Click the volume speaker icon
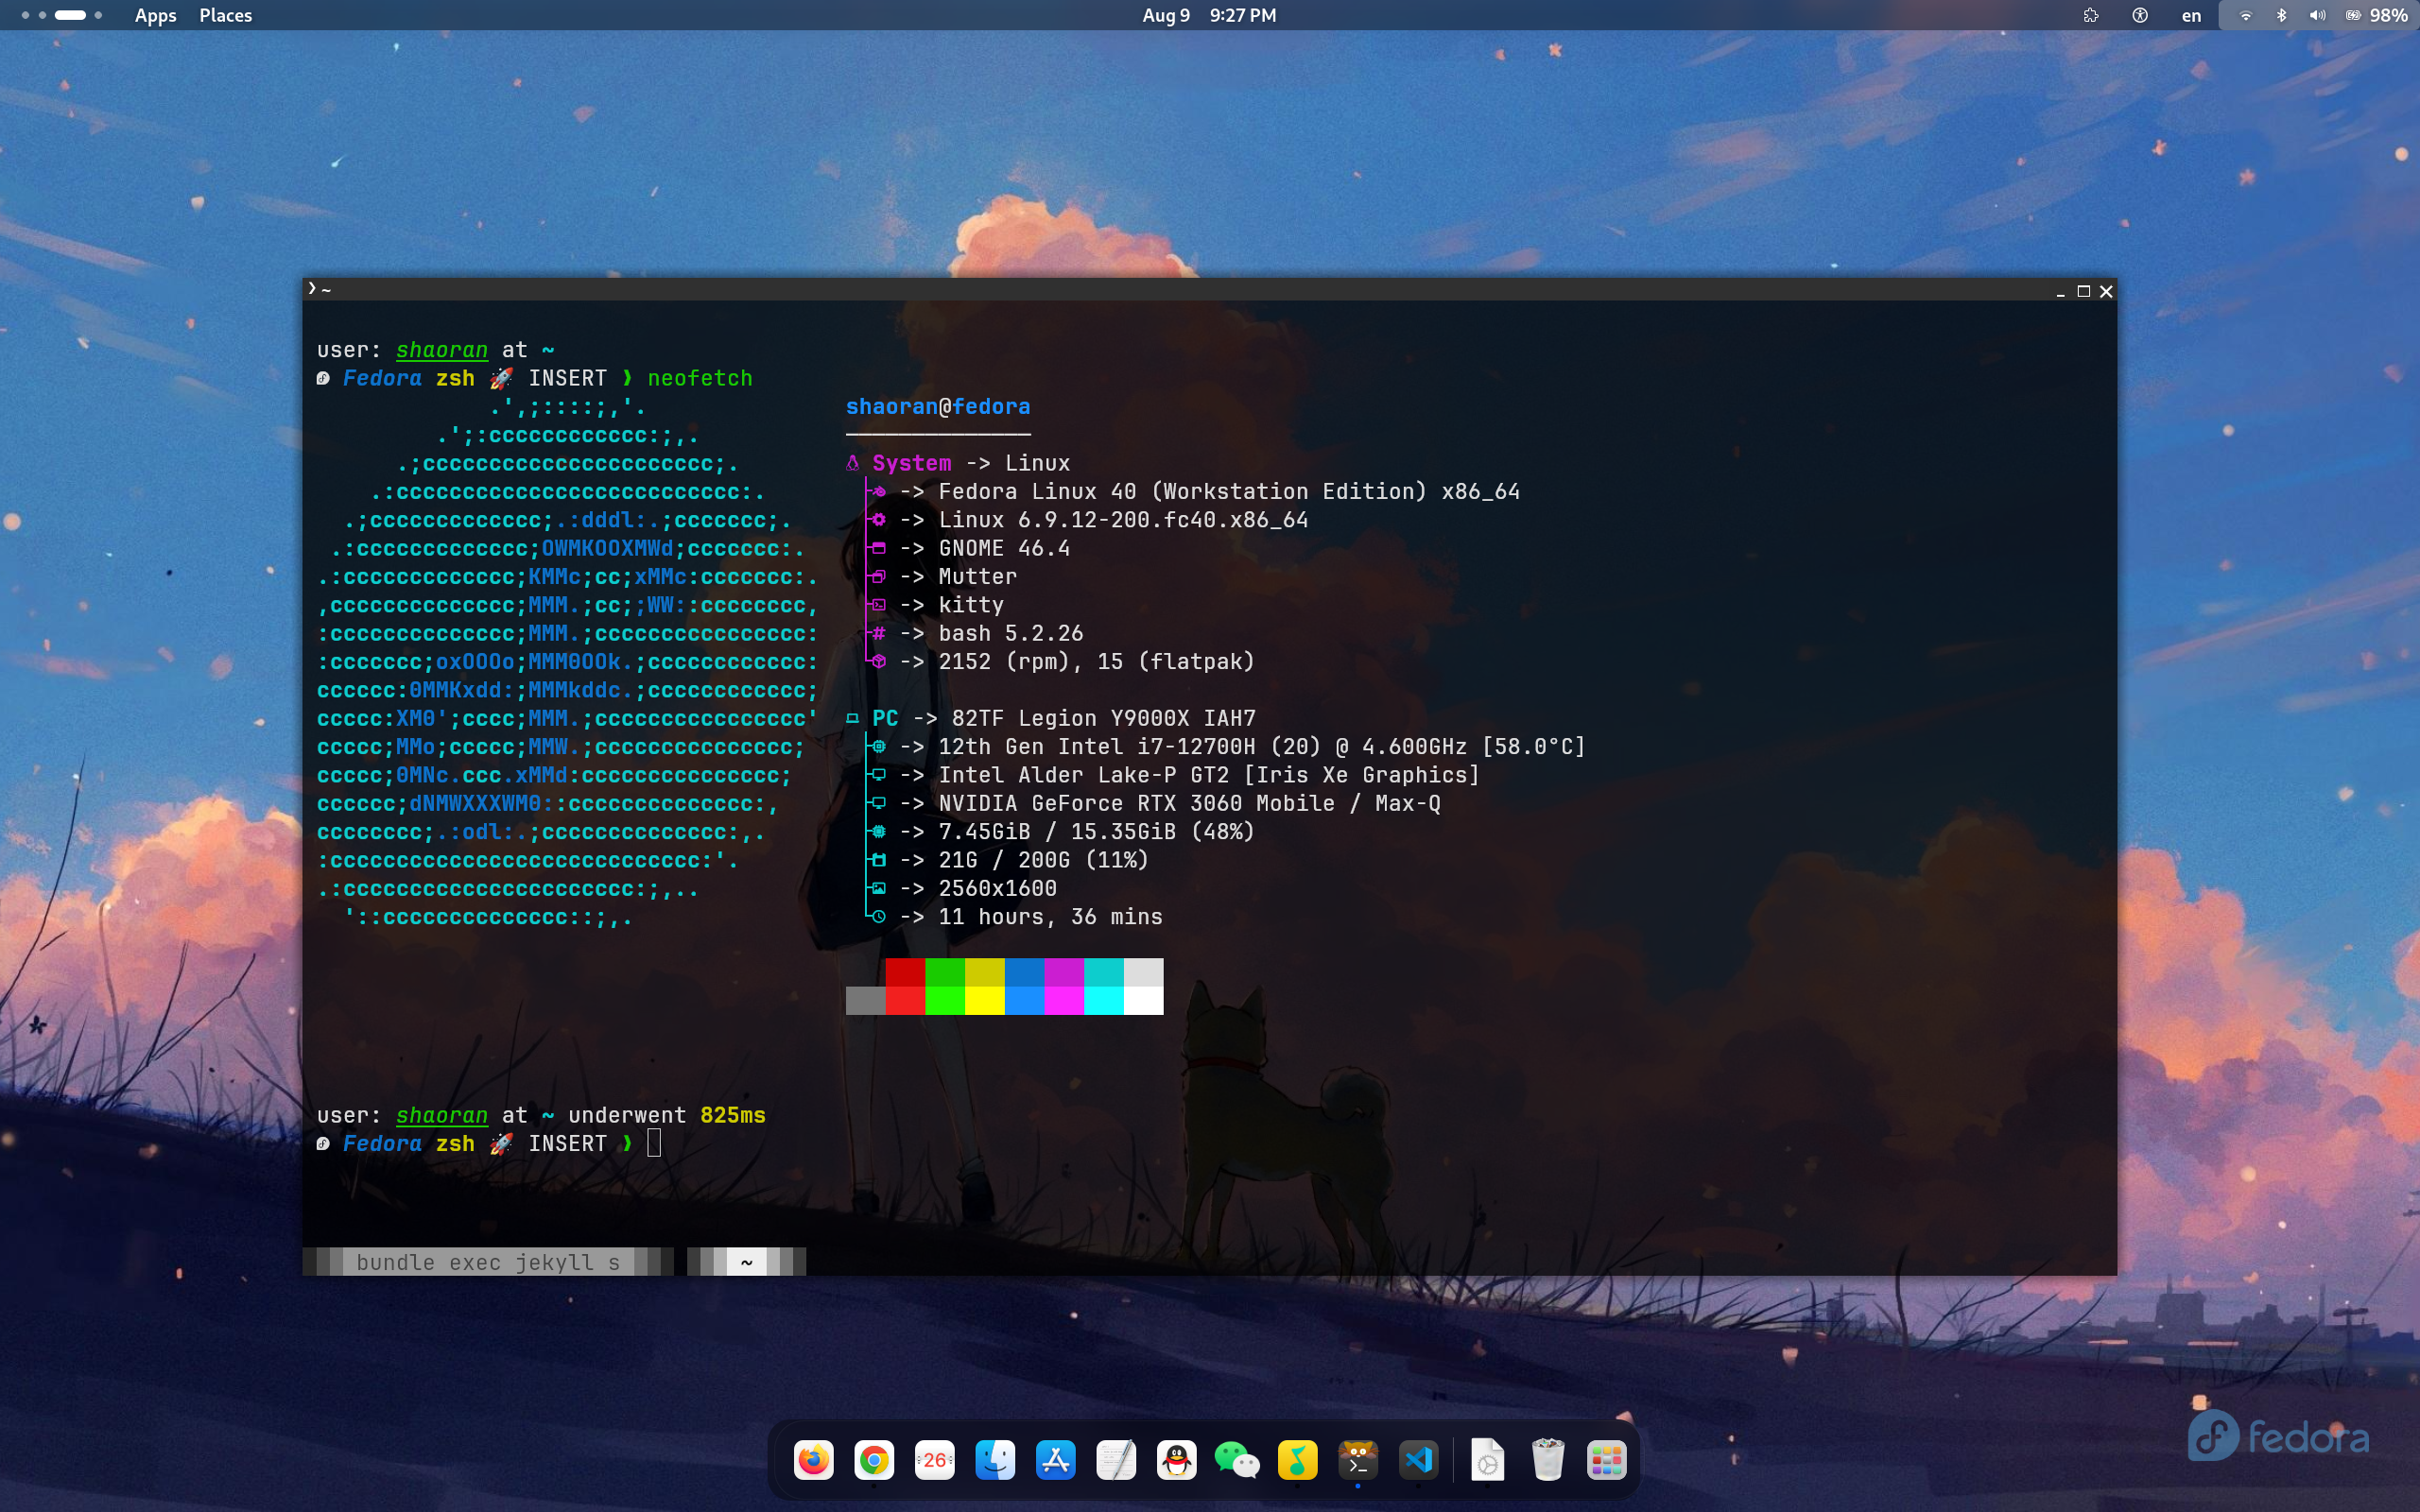Screen dimensions: 2420x1512 click(x=2317, y=15)
